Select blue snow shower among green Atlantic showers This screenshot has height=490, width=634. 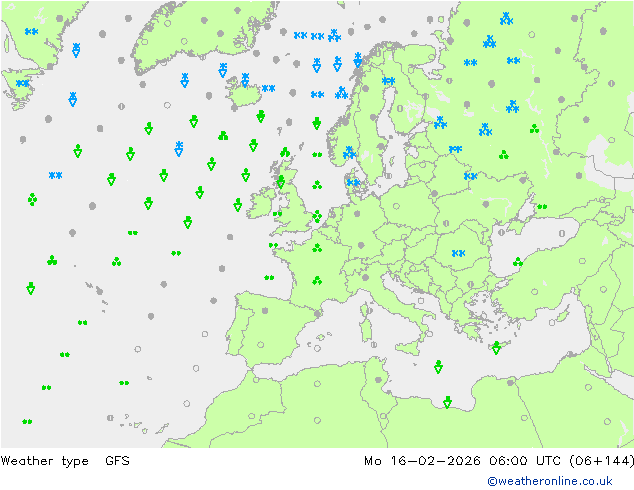(179, 148)
